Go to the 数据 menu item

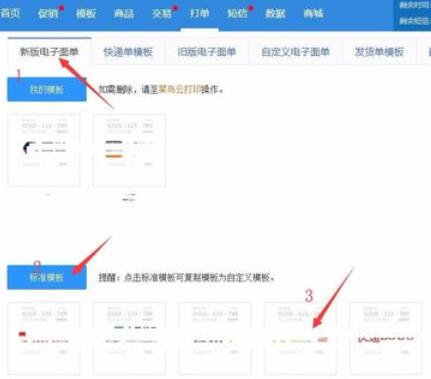275,13
